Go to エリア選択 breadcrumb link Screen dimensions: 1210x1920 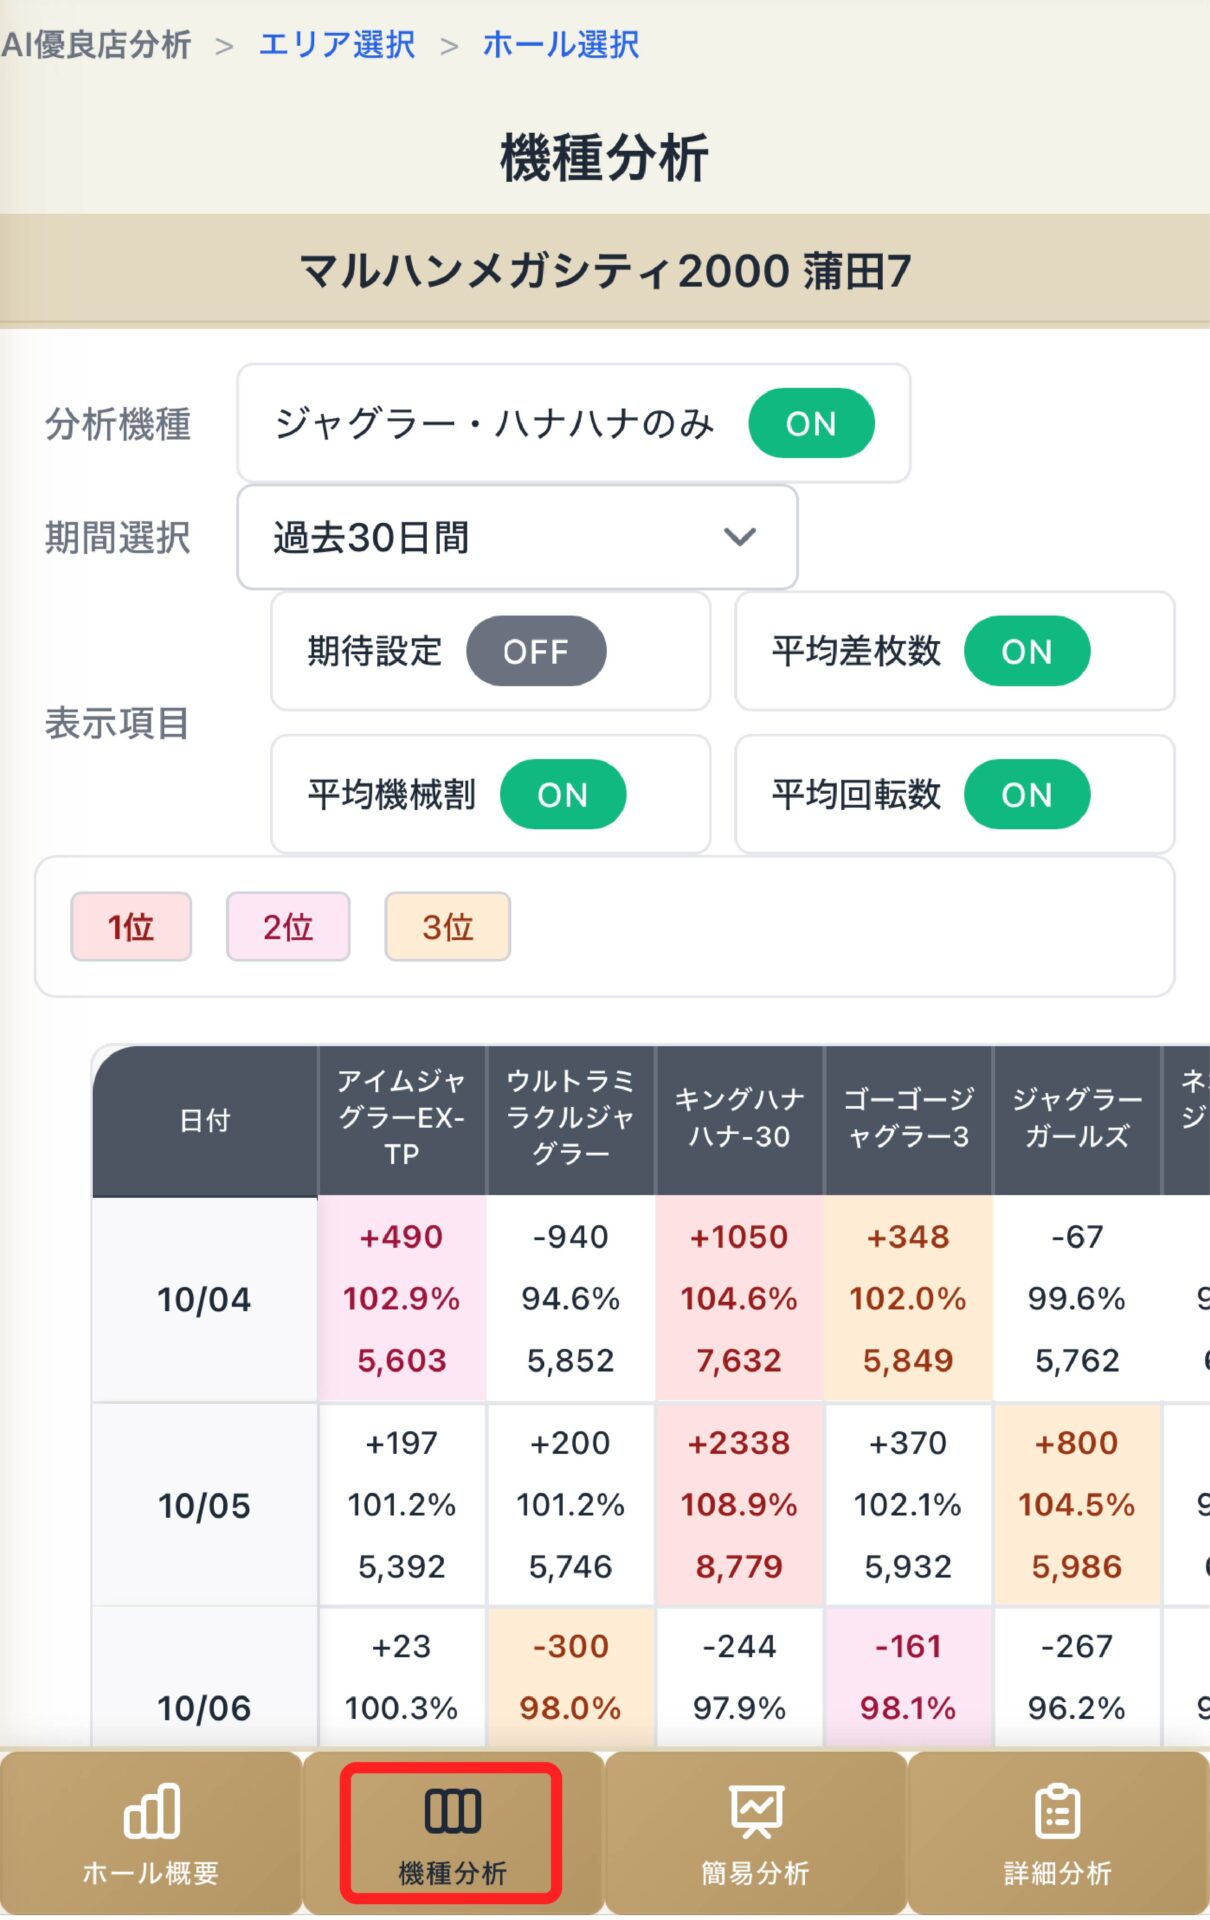[x=337, y=45]
